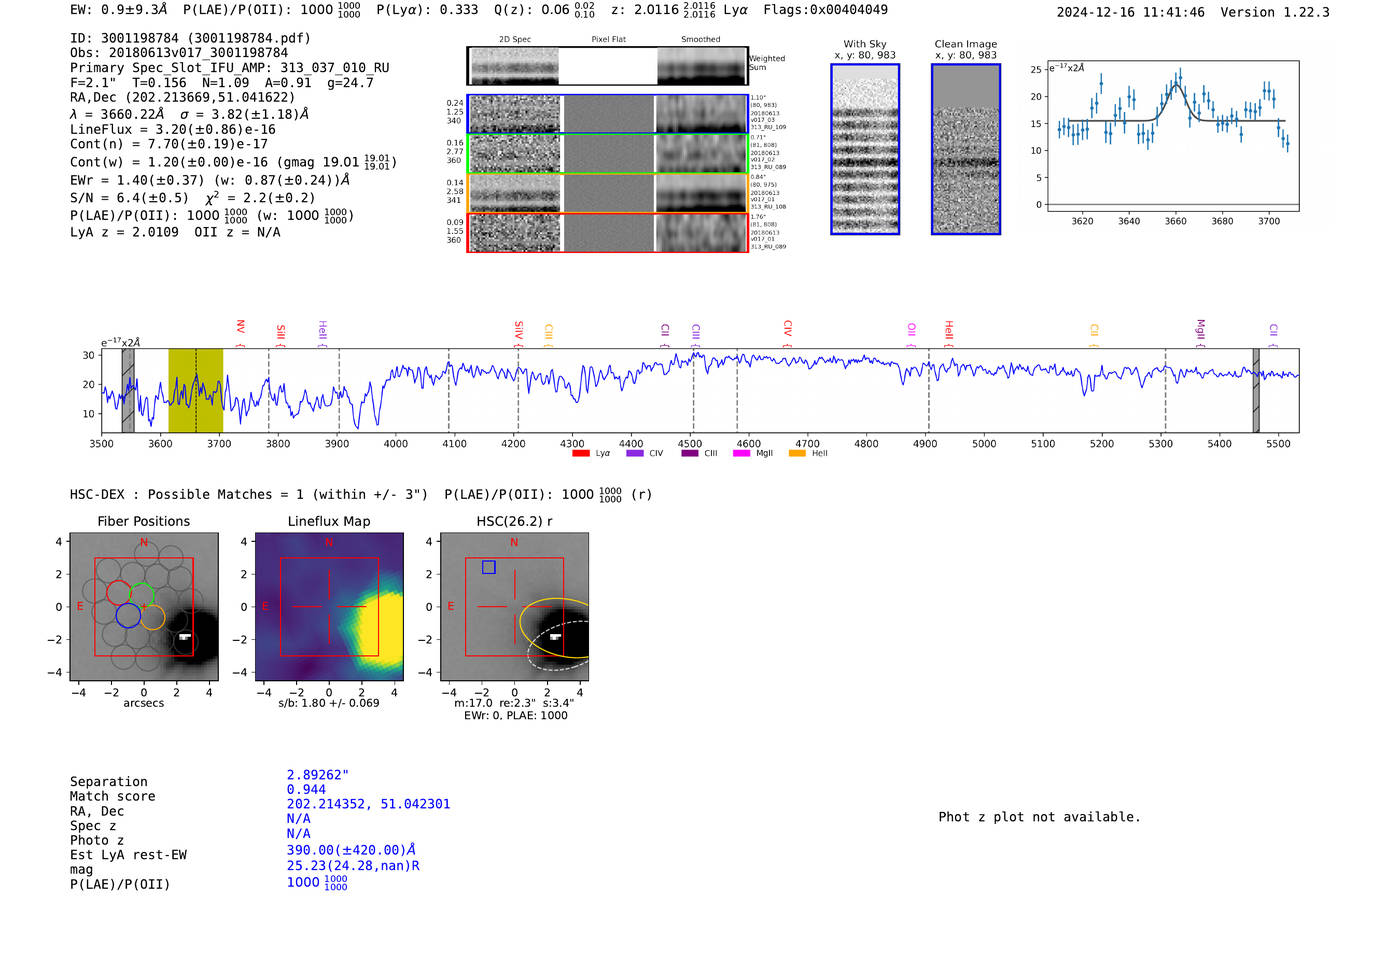Image resolution: width=1400 pixels, height=953 pixels.
Task: Select the red-bordered 2D spectrum row
Action: (x=607, y=232)
